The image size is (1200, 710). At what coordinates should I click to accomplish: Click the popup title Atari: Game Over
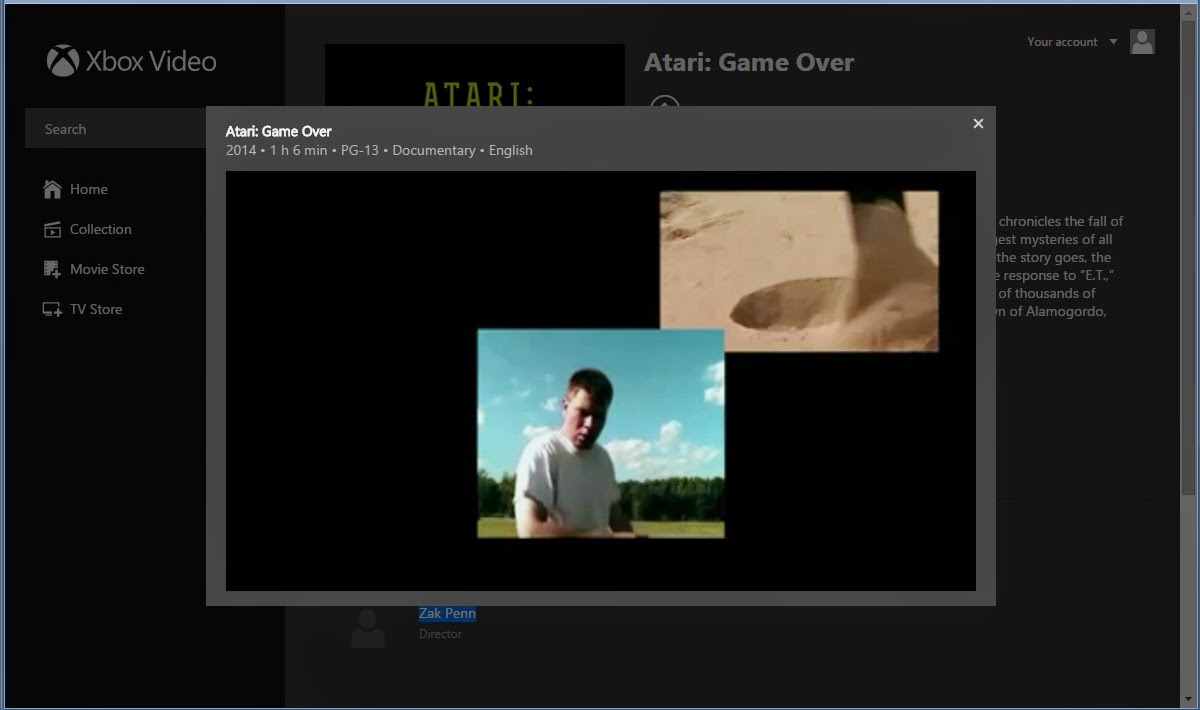coord(279,131)
